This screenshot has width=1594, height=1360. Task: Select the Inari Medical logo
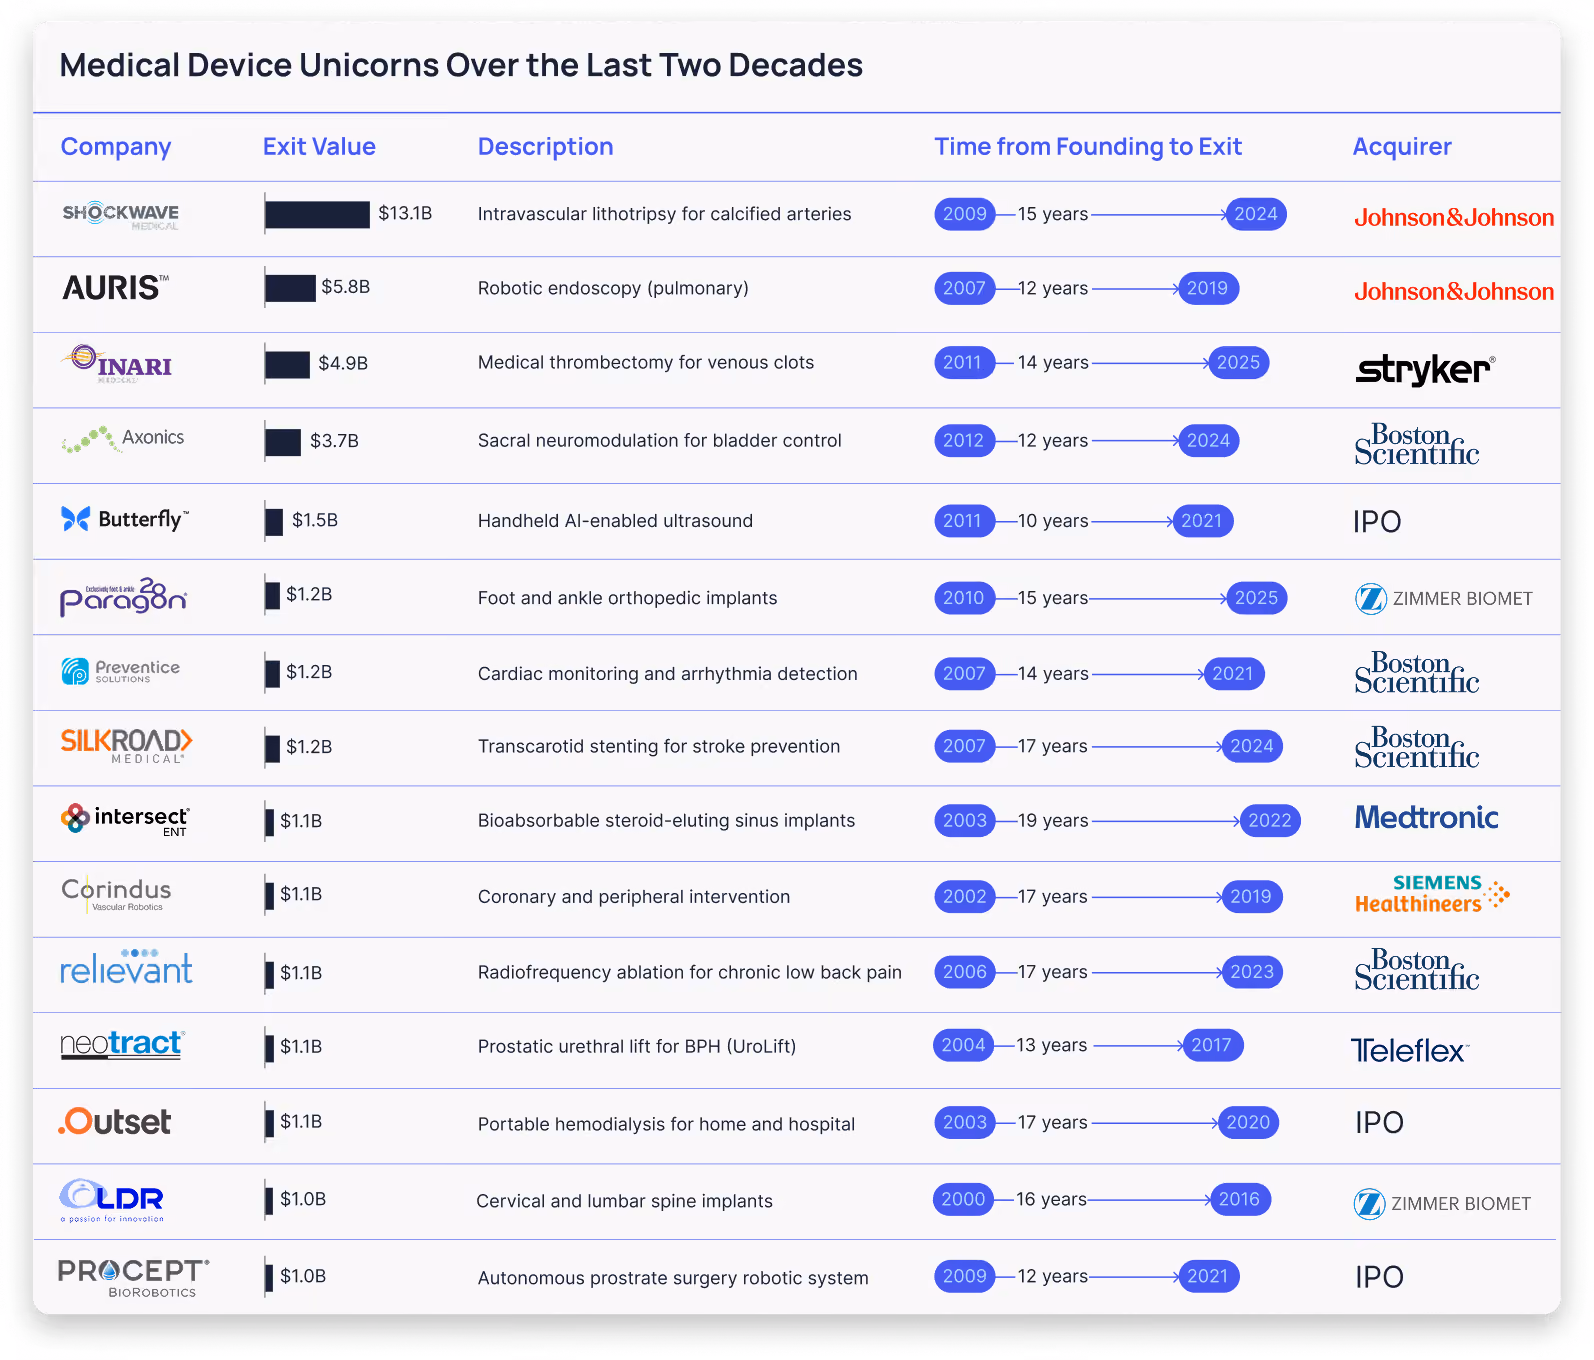(117, 364)
